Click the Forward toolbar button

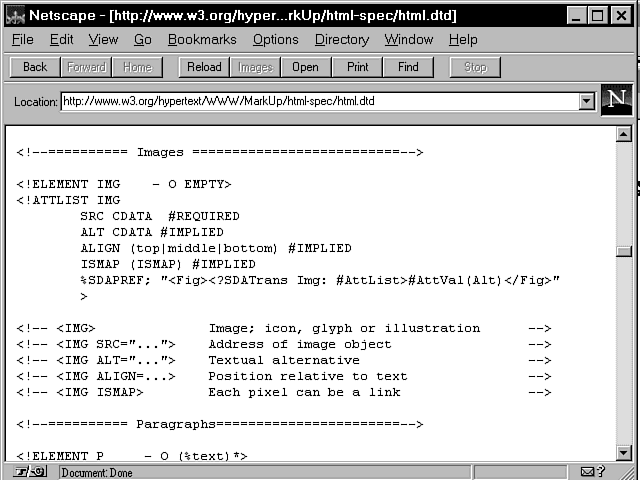[86, 67]
